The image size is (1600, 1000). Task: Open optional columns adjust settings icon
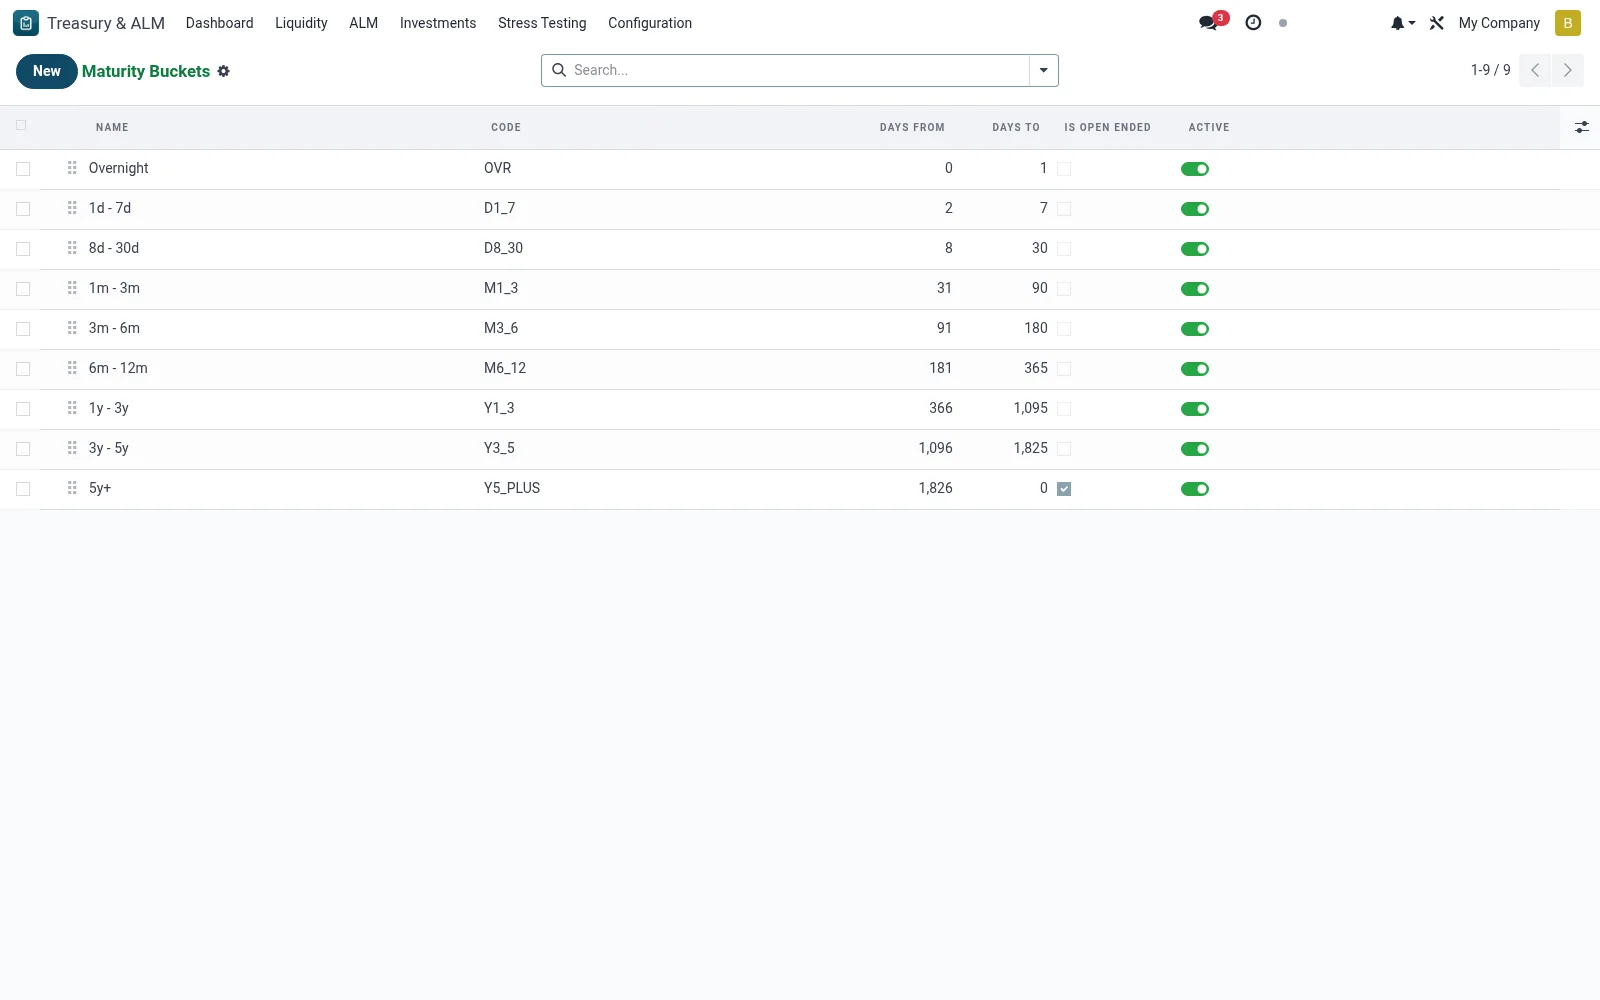pos(1581,127)
